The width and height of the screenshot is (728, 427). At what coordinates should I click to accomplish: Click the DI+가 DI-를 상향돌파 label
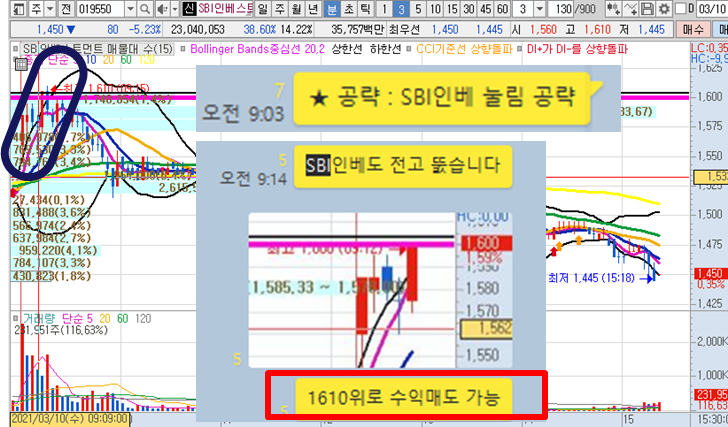coord(577,48)
